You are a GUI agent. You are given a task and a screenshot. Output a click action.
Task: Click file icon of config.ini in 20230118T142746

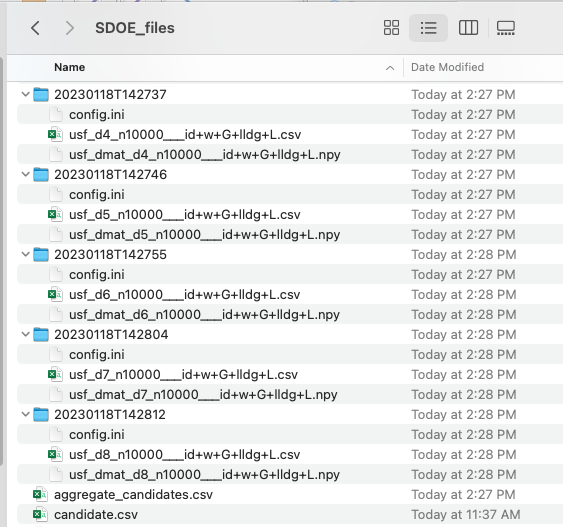[56, 195]
